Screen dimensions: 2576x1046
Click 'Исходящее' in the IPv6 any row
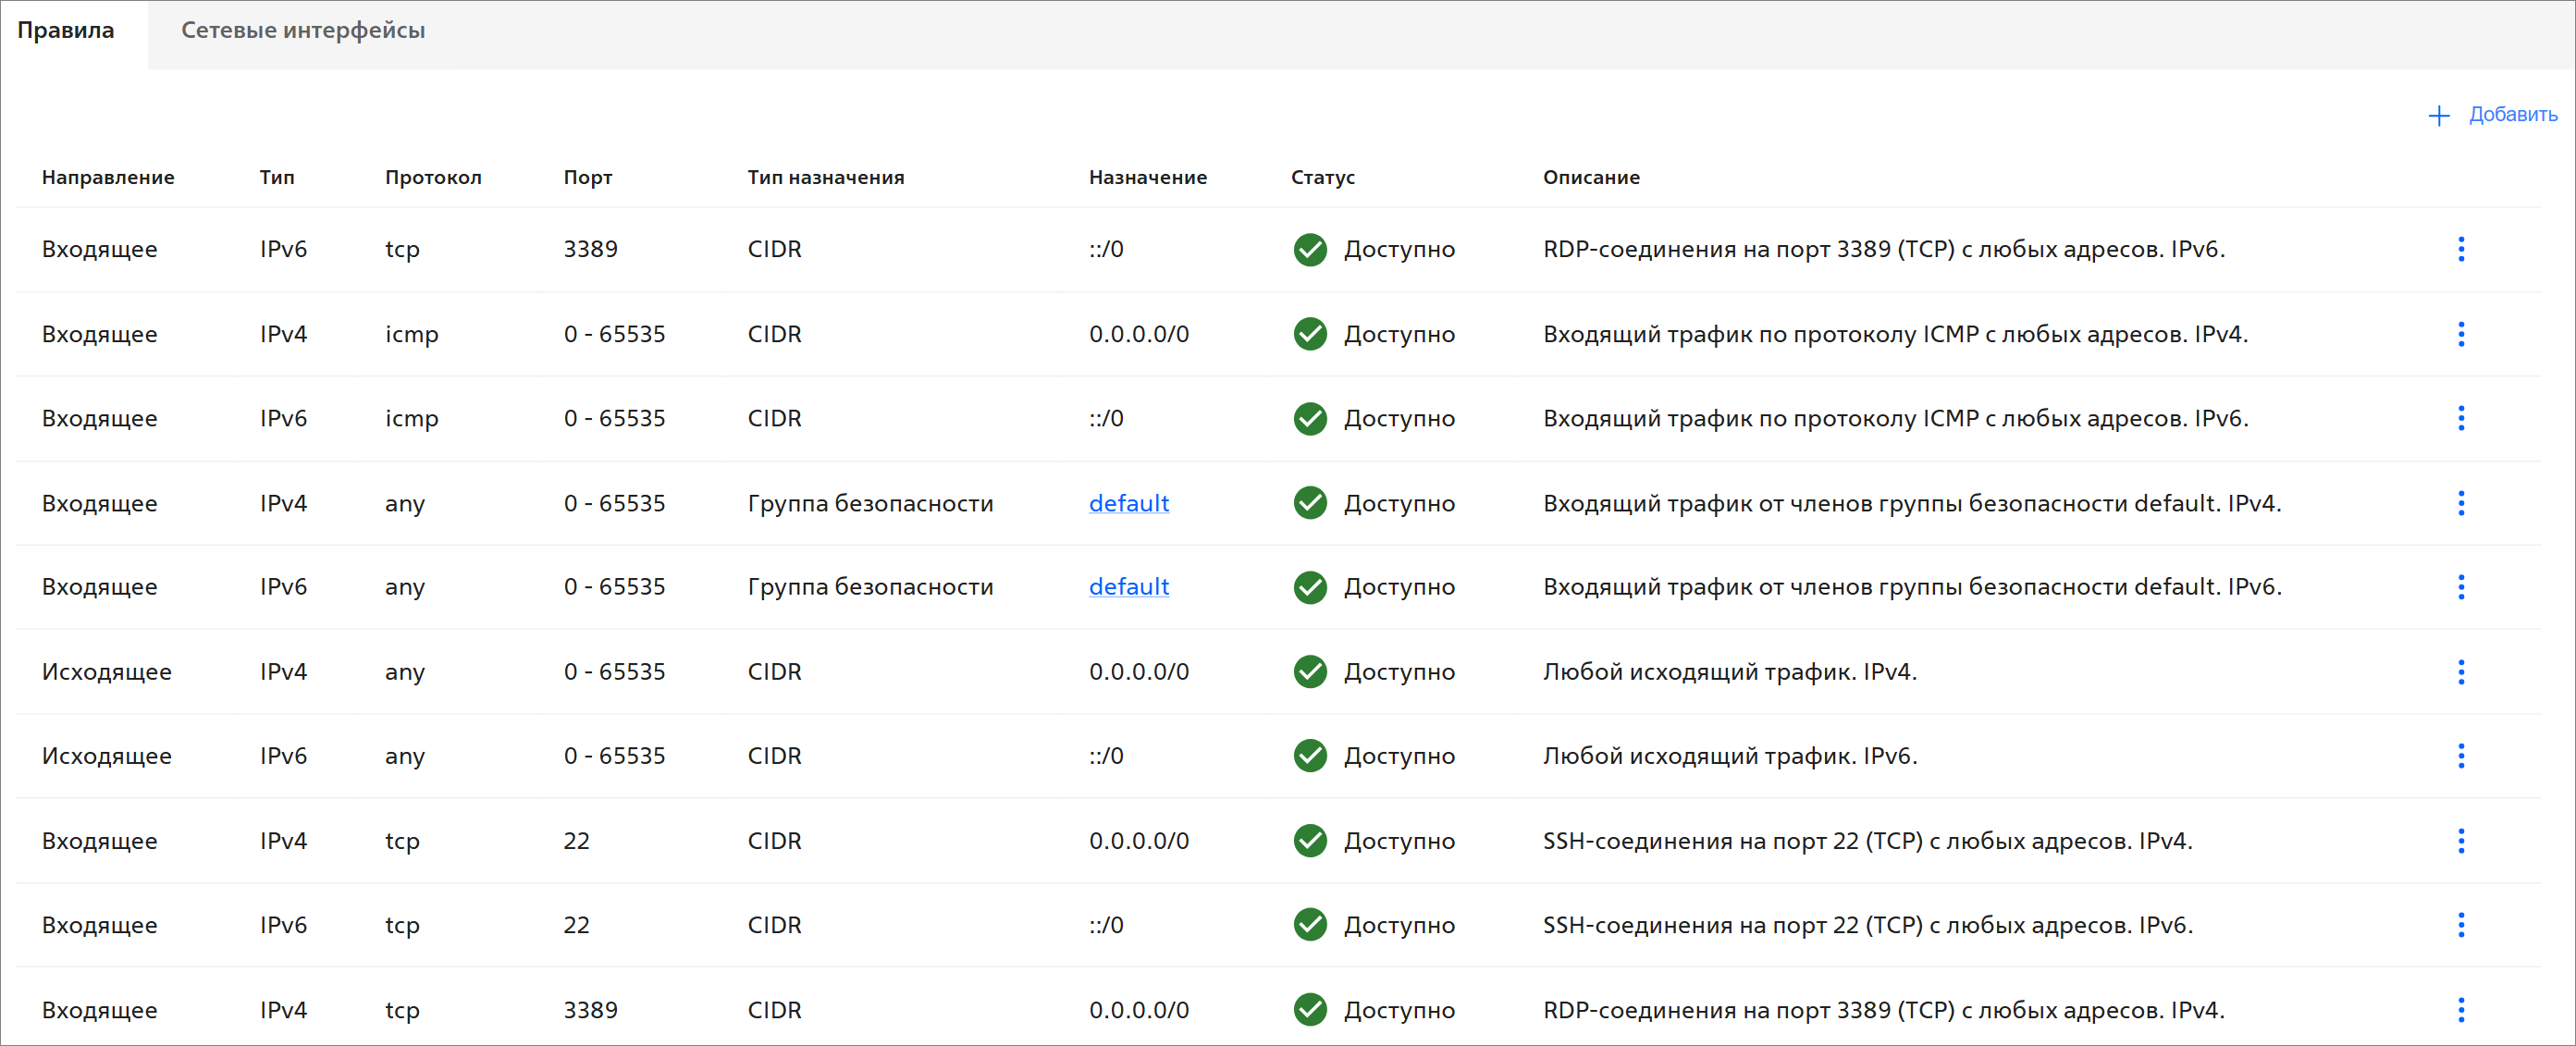[x=107, y=756]
